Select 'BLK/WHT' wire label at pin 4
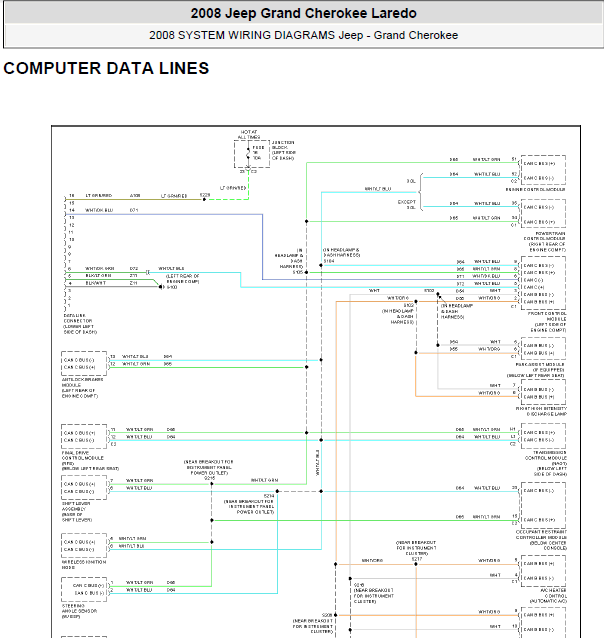Viewport: 604px width, 638px height. pyautogui.click(x=96, y=283)
